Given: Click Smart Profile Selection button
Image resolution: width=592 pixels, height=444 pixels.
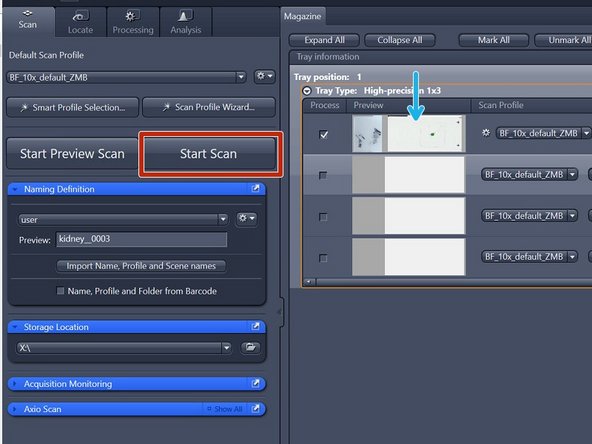Looking at the screenshot, I should point(72,108).
